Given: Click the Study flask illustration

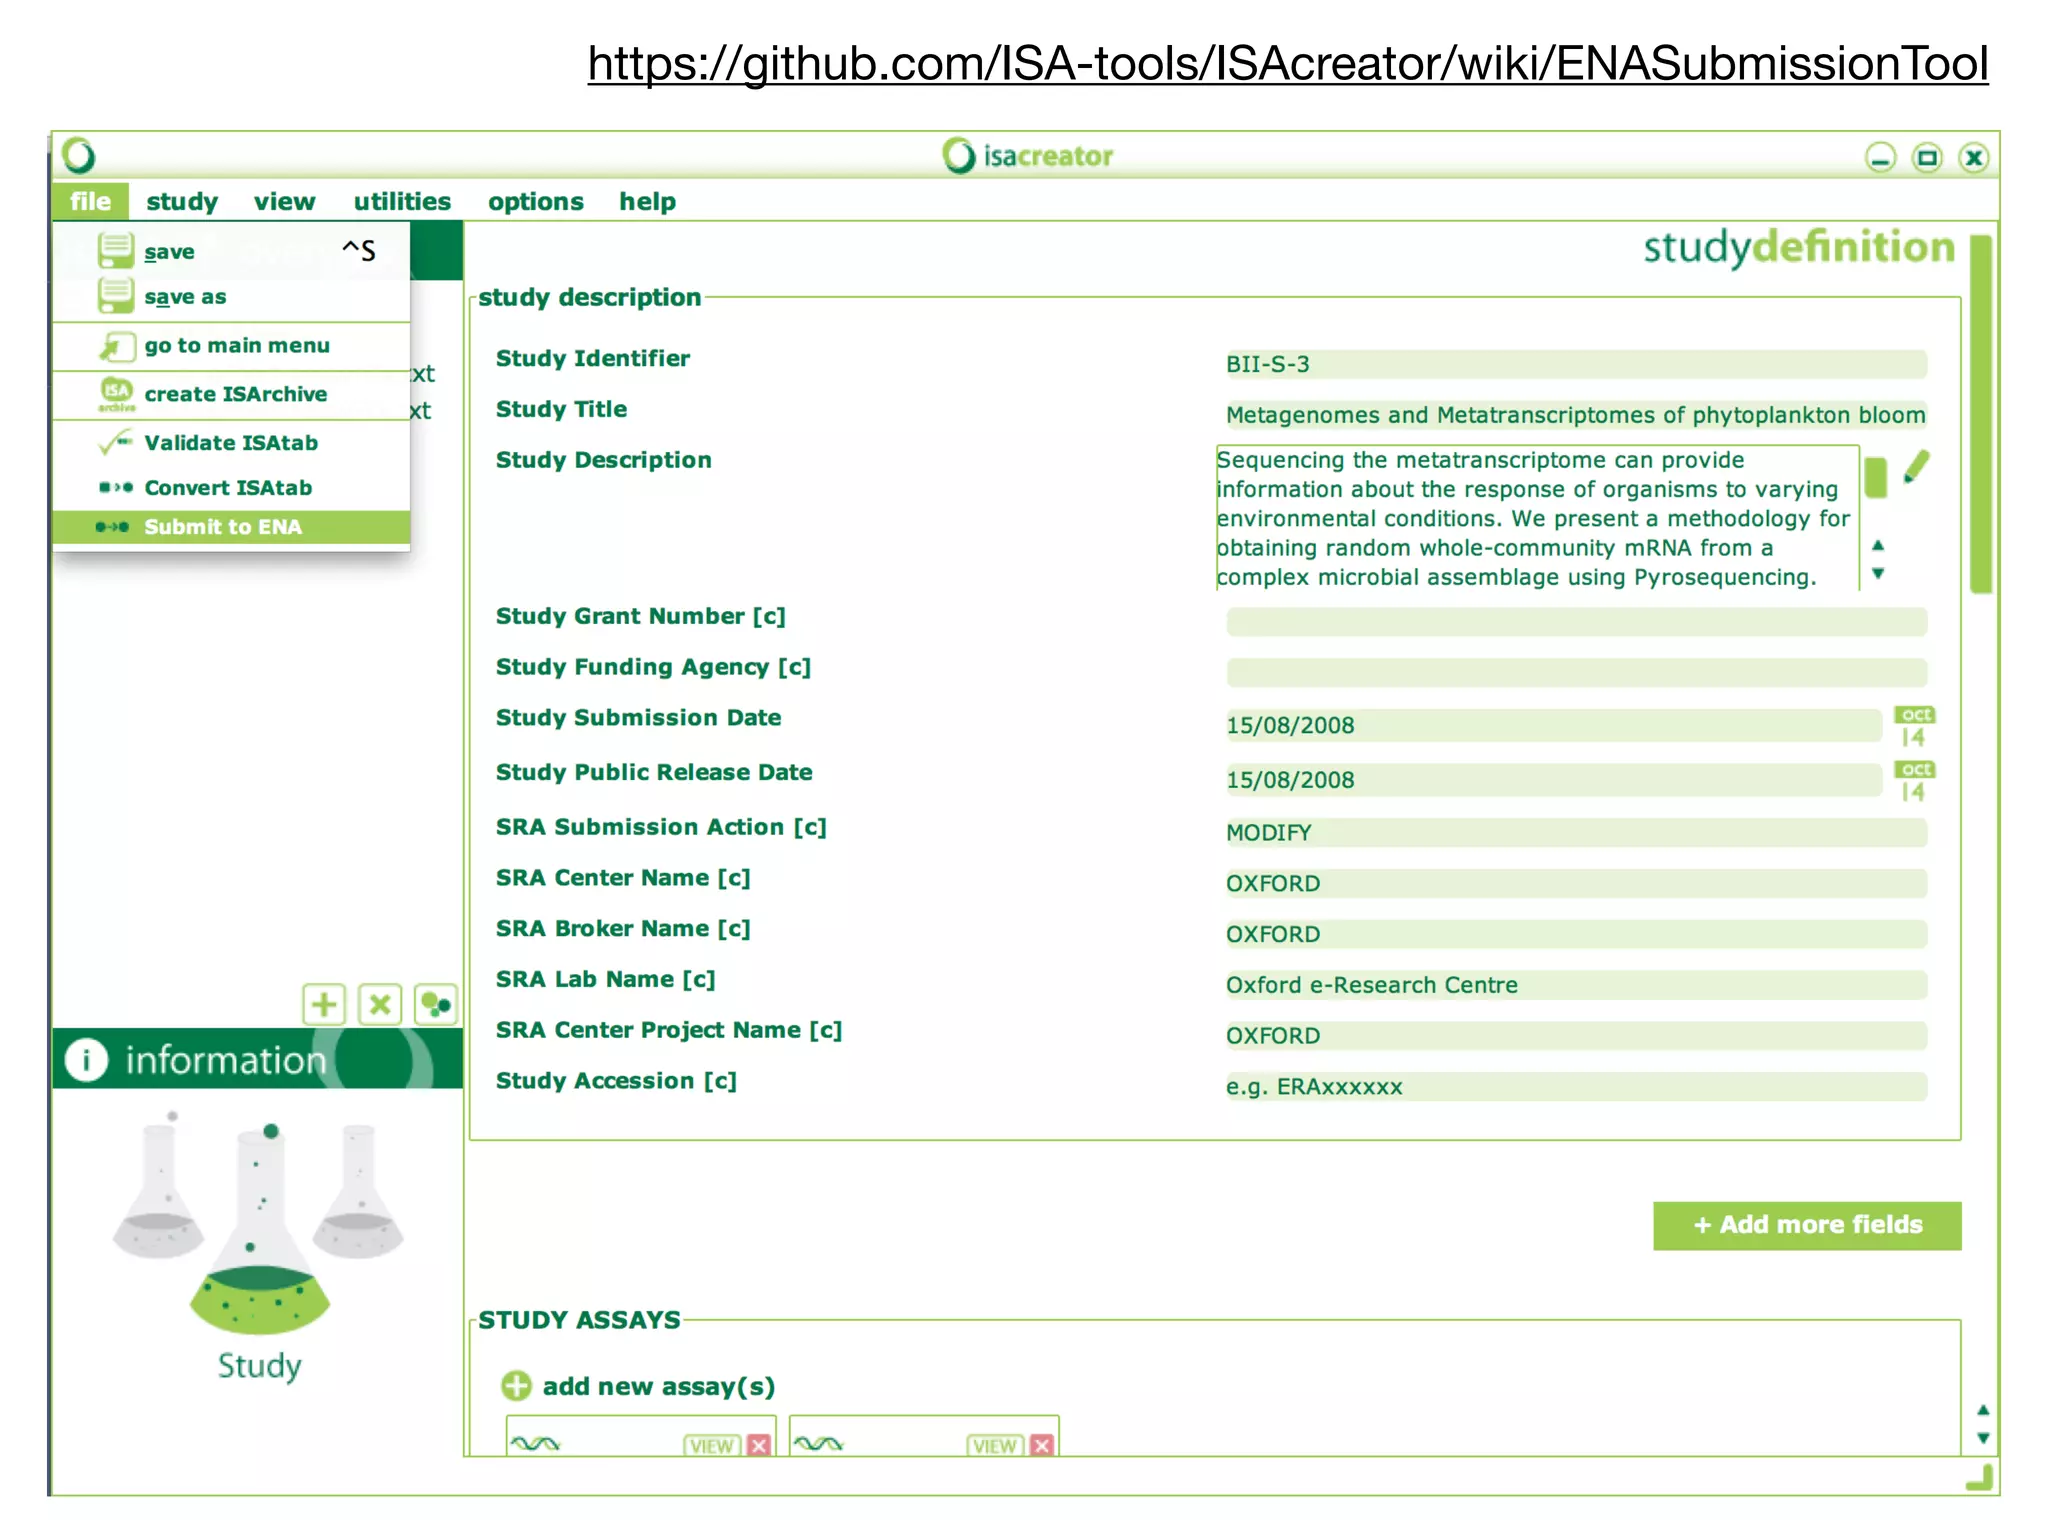Looking at the screenshot, I should tap(259, 1228).
